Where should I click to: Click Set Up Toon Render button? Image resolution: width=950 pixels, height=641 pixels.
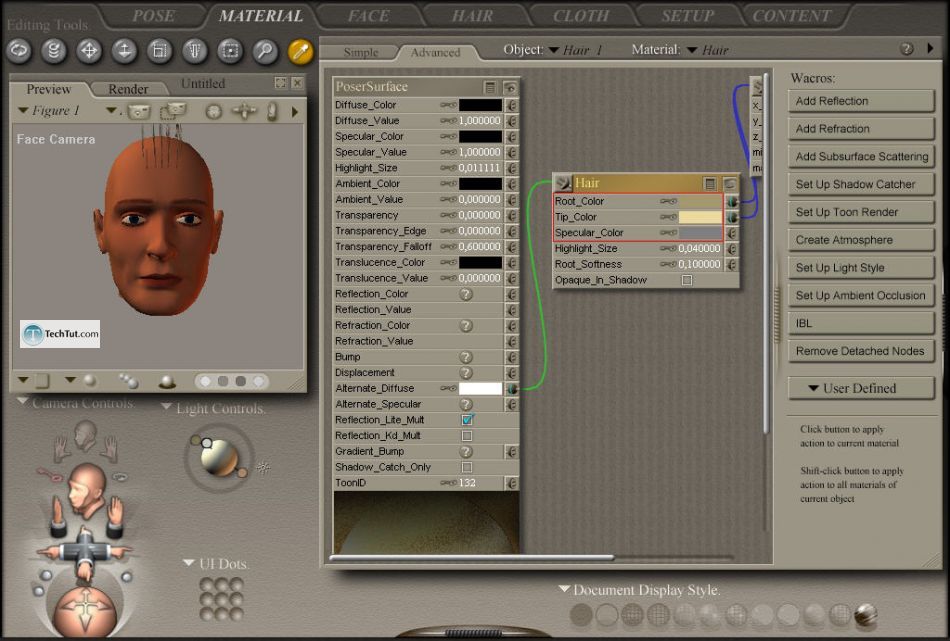coord(860,213)
